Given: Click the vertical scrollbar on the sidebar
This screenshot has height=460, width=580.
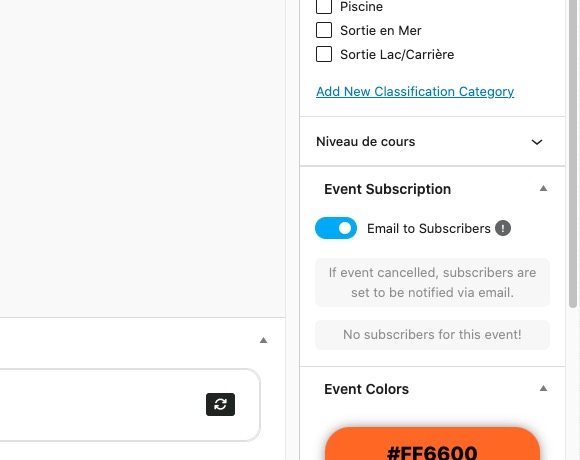Looking at the screenshot, I should [573, 155].
